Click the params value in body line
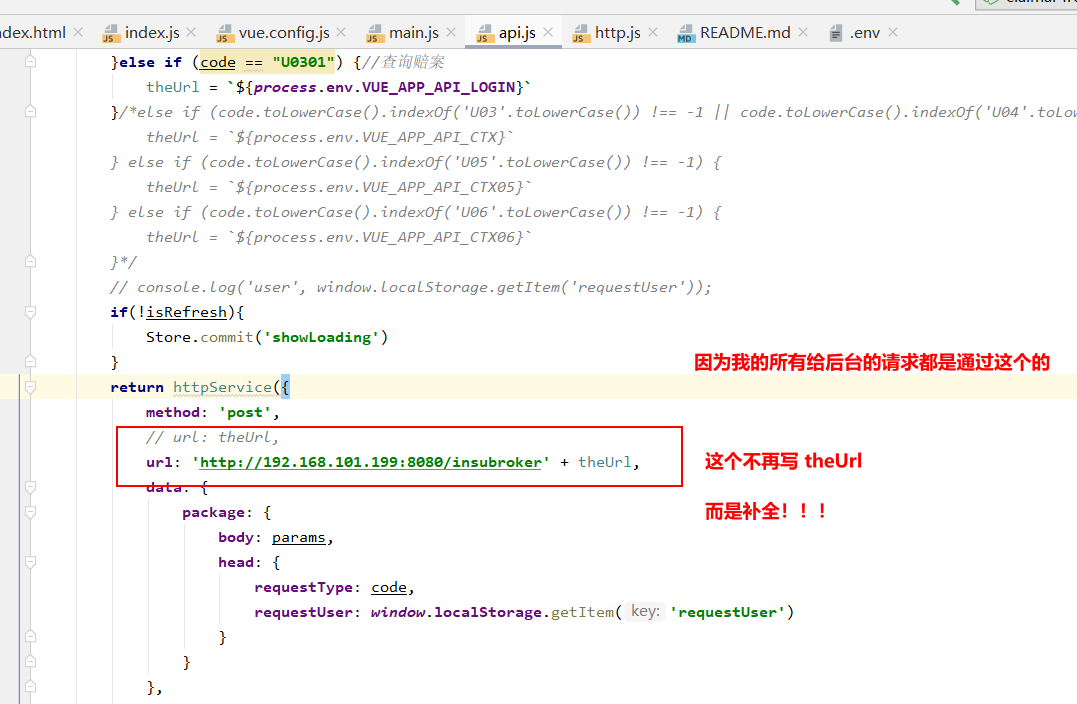The image size is (1077, 704). point(298,538)
